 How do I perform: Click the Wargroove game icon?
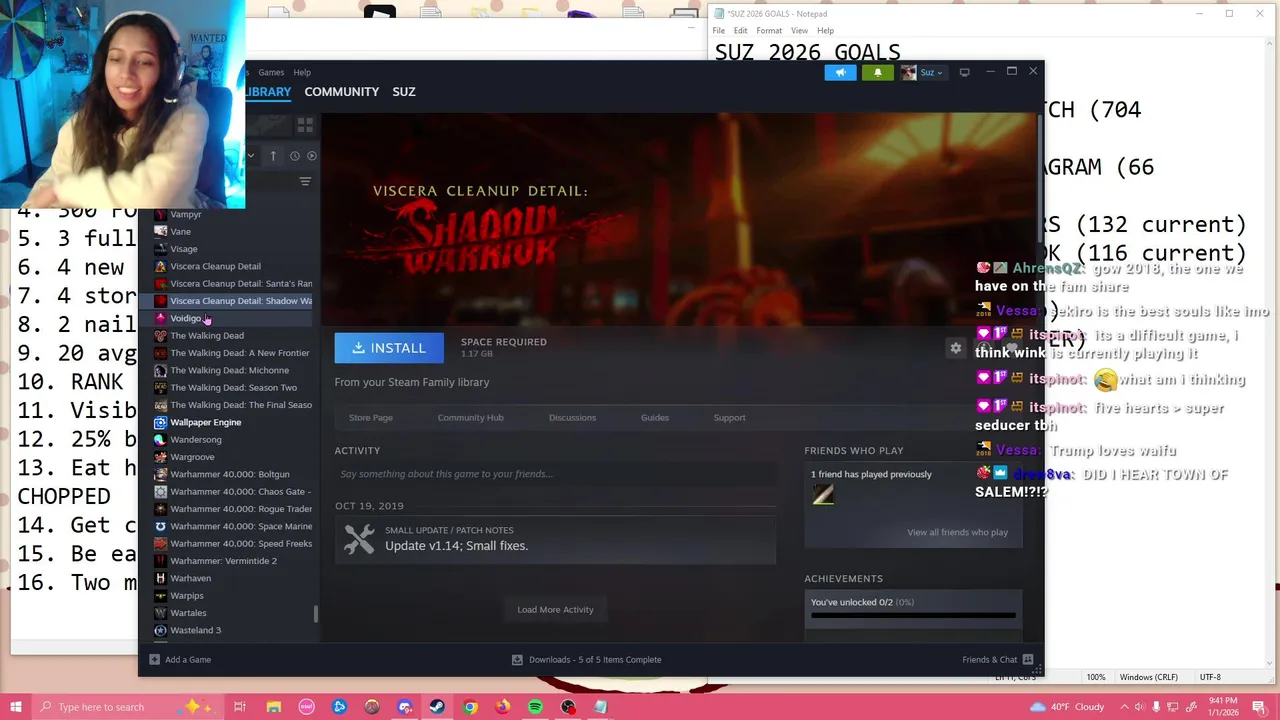coord(160,457)
